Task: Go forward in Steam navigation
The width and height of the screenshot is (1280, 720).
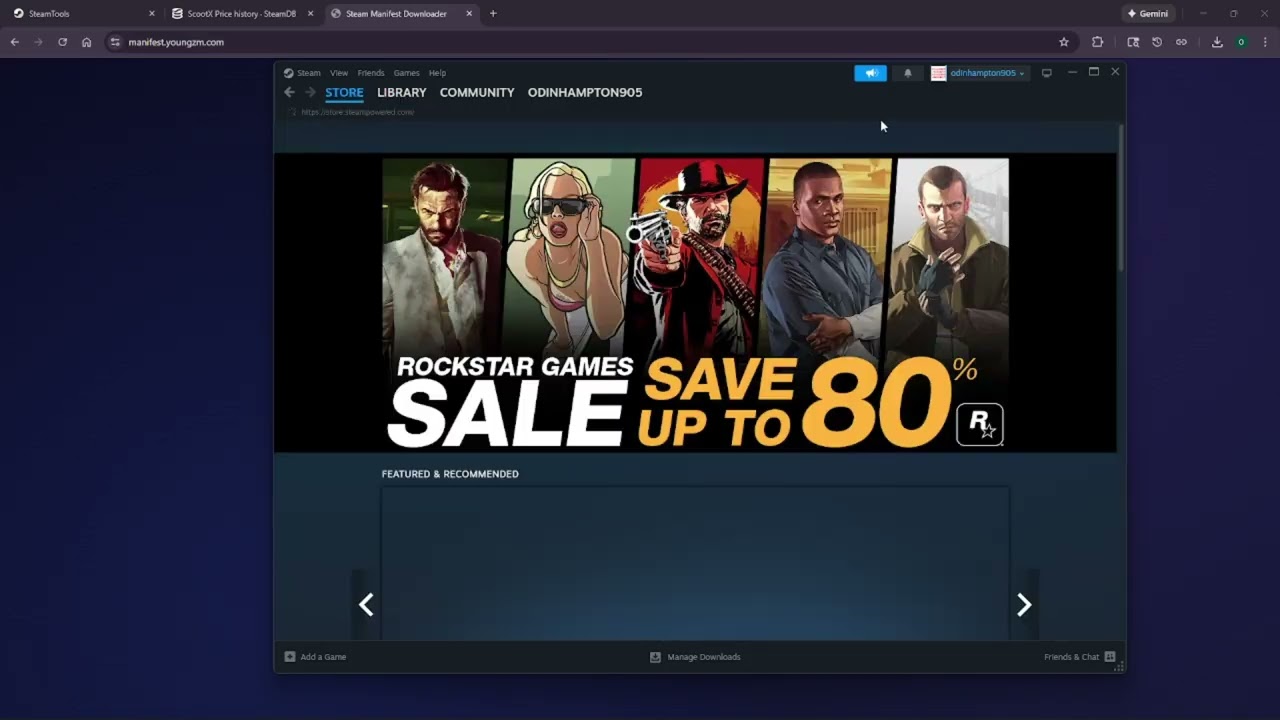Action: coord(310,92)
